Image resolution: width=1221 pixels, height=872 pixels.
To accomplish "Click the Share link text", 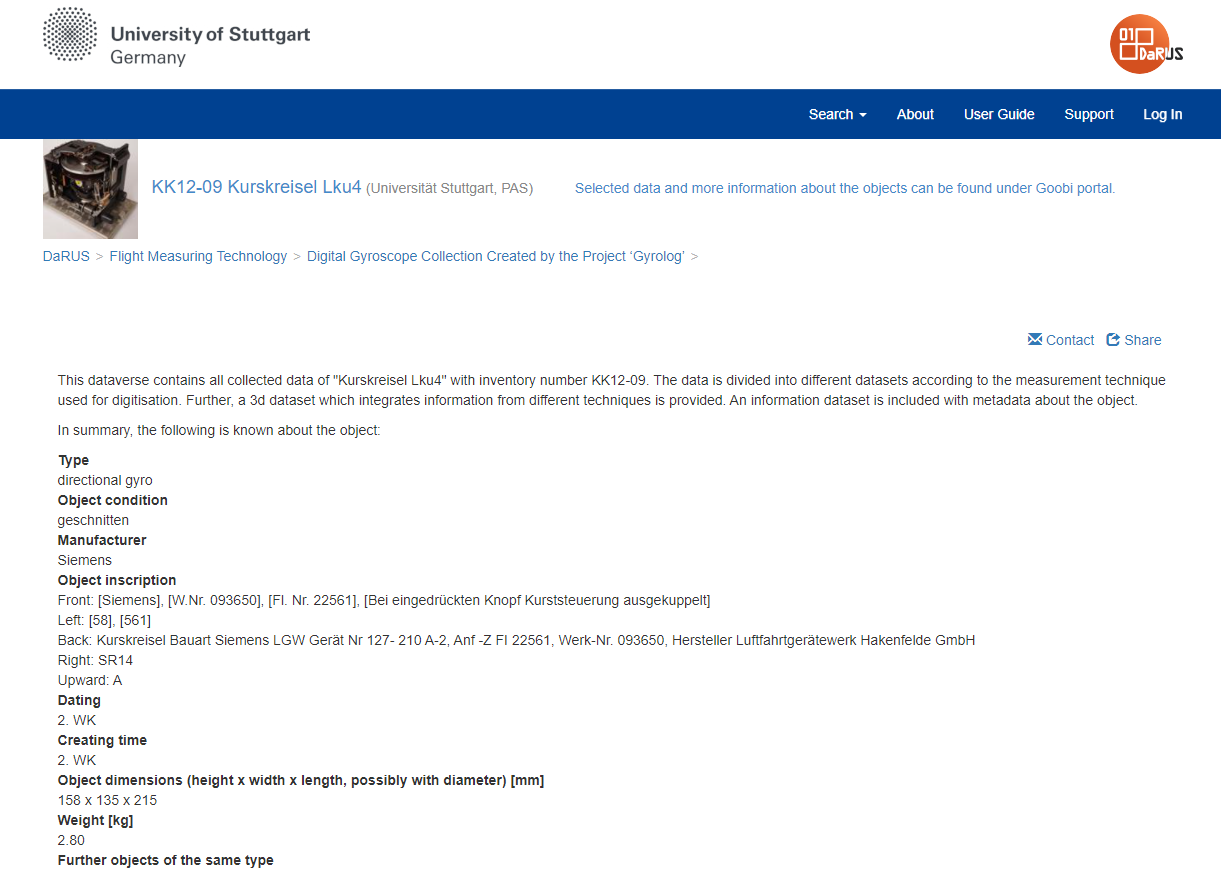I will 1143,340.
